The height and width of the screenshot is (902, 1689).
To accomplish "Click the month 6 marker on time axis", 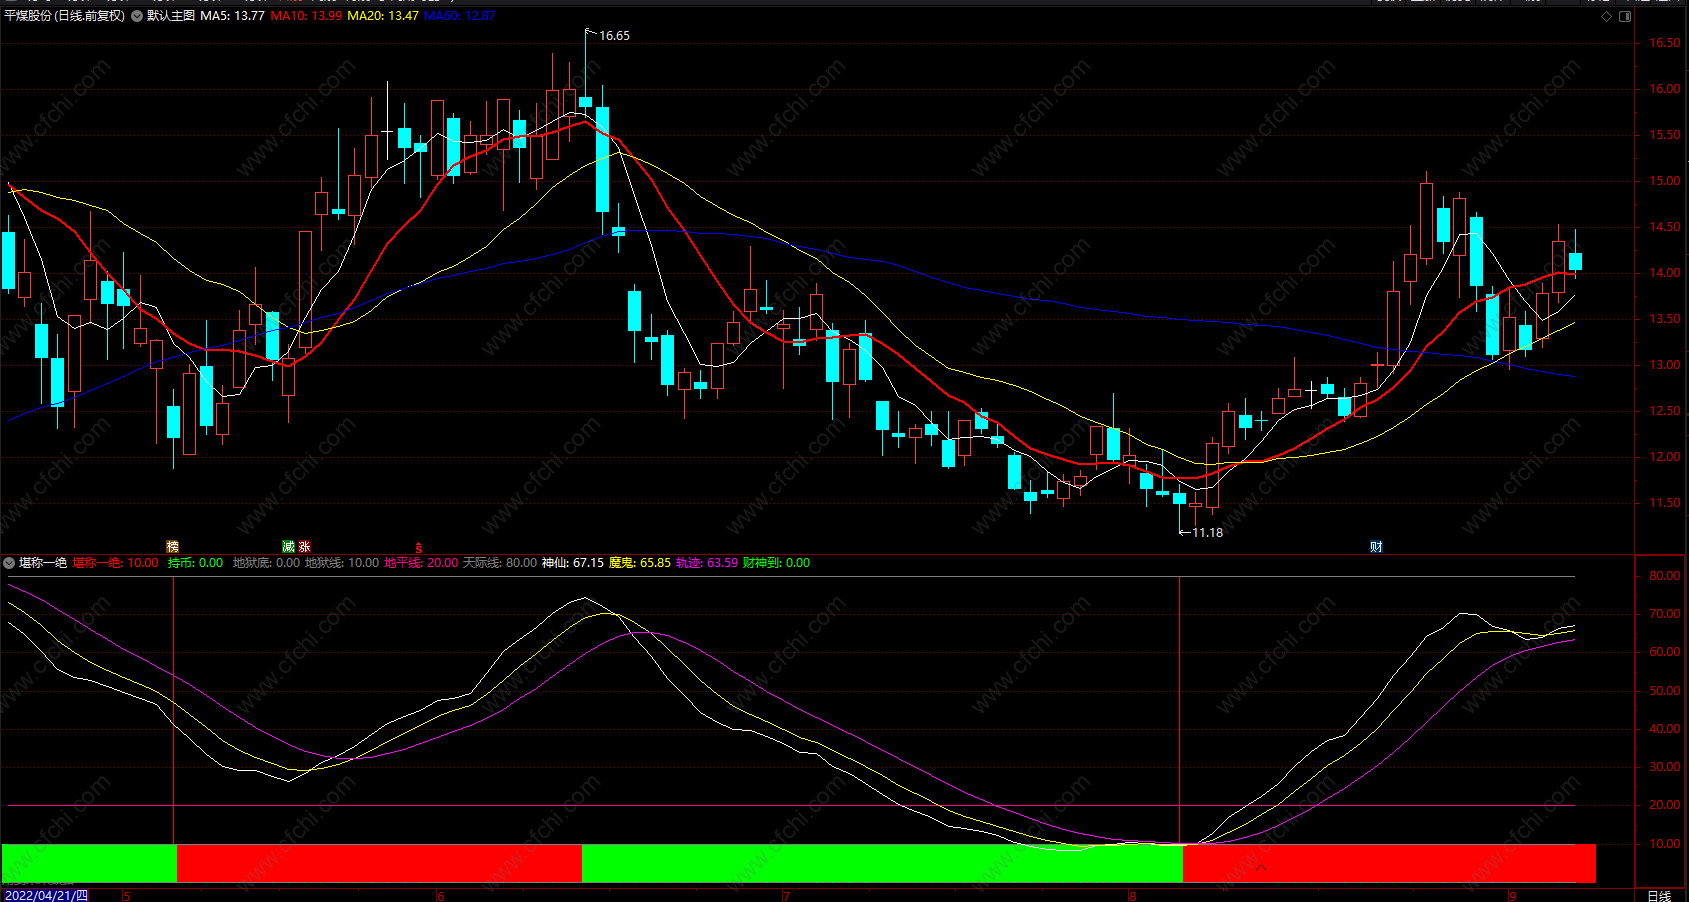I will point(441,895).
